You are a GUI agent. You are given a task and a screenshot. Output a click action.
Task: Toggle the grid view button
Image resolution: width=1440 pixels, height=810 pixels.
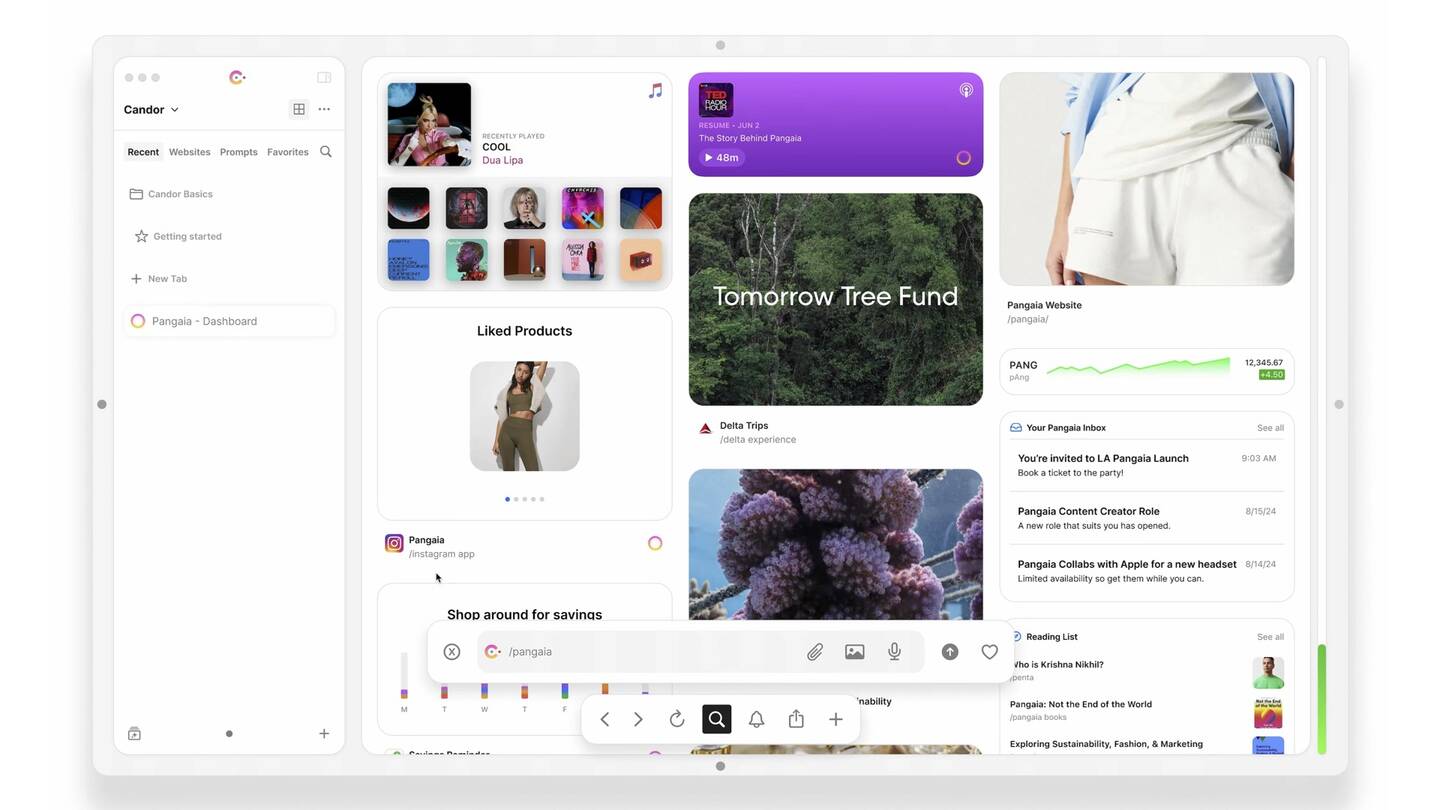[298, 109]
